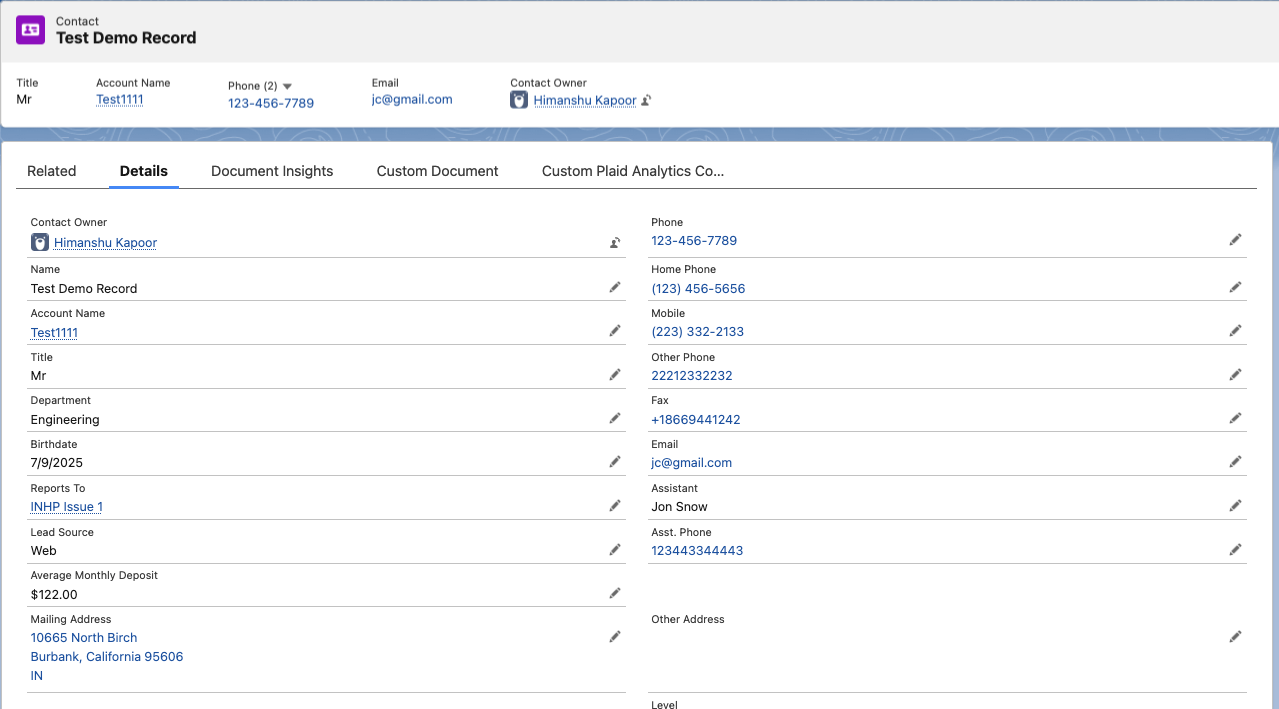This screenshot has width=1279, height=709.
Task: Open Custom Plaid Analytics tab
Action: coord(633,171)
